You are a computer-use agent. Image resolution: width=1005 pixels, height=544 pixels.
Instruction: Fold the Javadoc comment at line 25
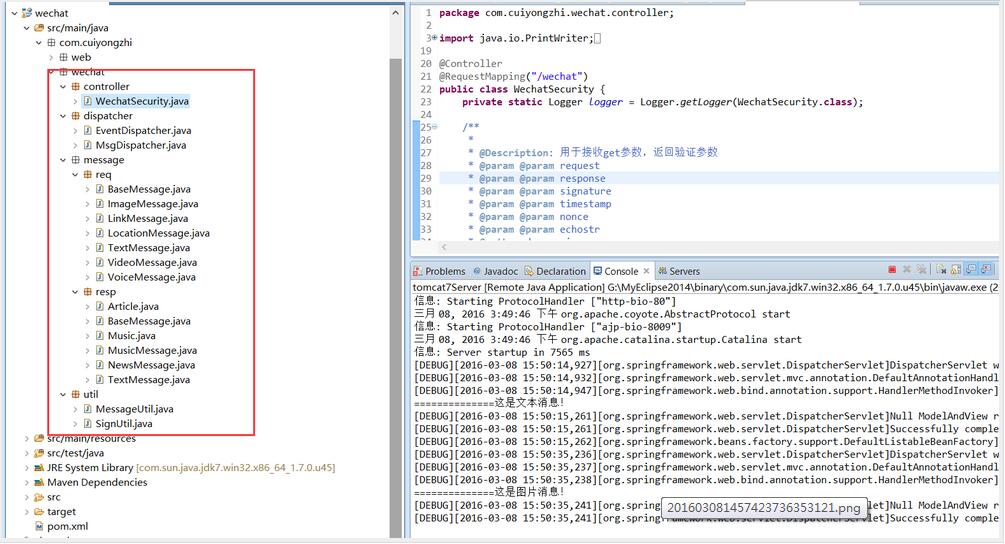click(435, 127)
